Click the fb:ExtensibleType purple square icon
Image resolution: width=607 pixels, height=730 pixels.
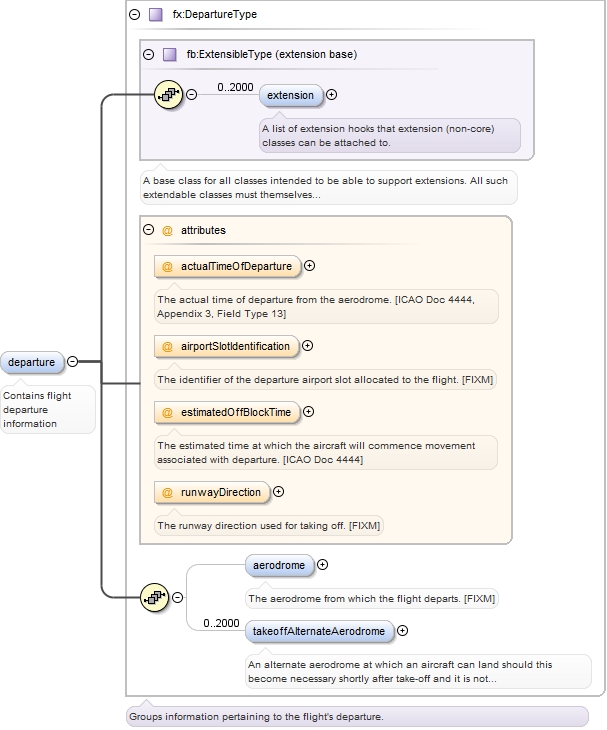169,54
